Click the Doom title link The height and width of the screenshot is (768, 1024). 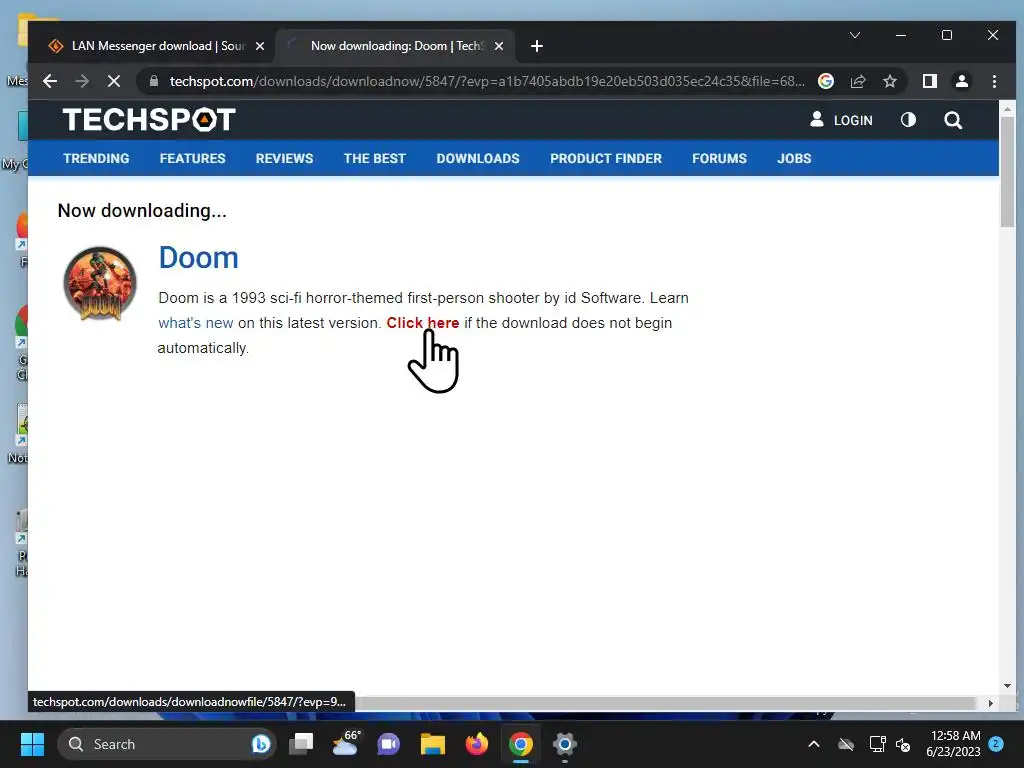click(199, 257)
